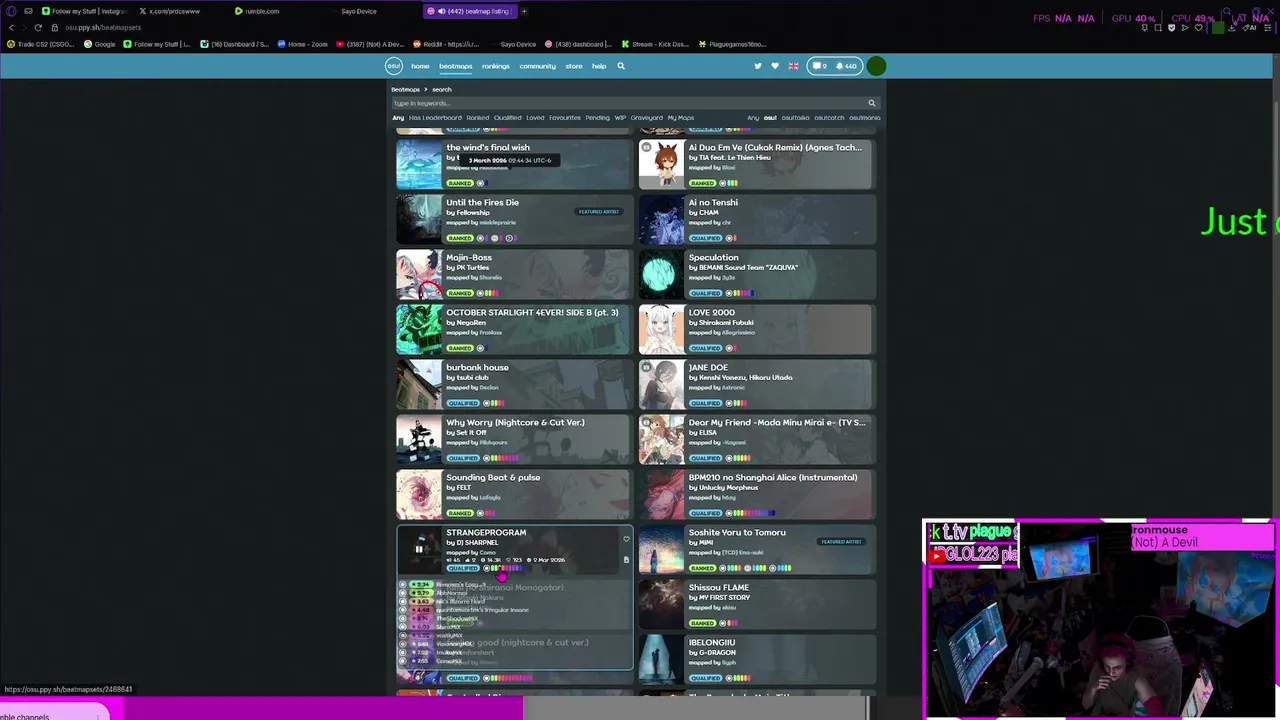Switch to the rumble.com browser tab
The width and height of the screenshot is (1280, 720).
pyautogui.click(x=262, y=11)
